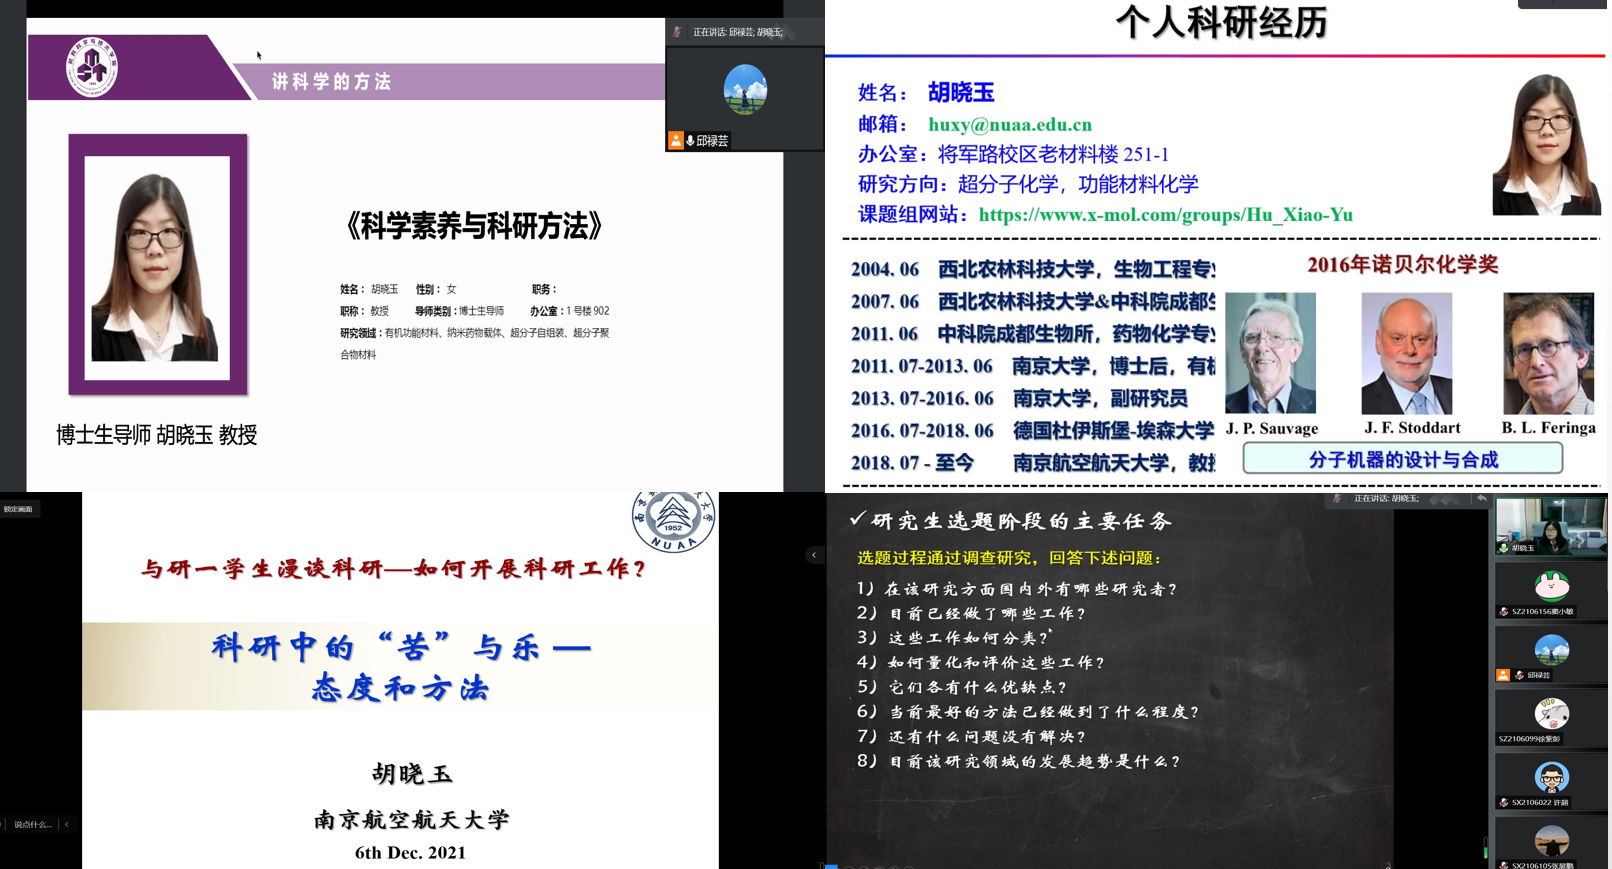This screenshot has height=869, width=1612.
Task: Click the 分子机器的设计与合成 button
Action: pos(1402,459)
